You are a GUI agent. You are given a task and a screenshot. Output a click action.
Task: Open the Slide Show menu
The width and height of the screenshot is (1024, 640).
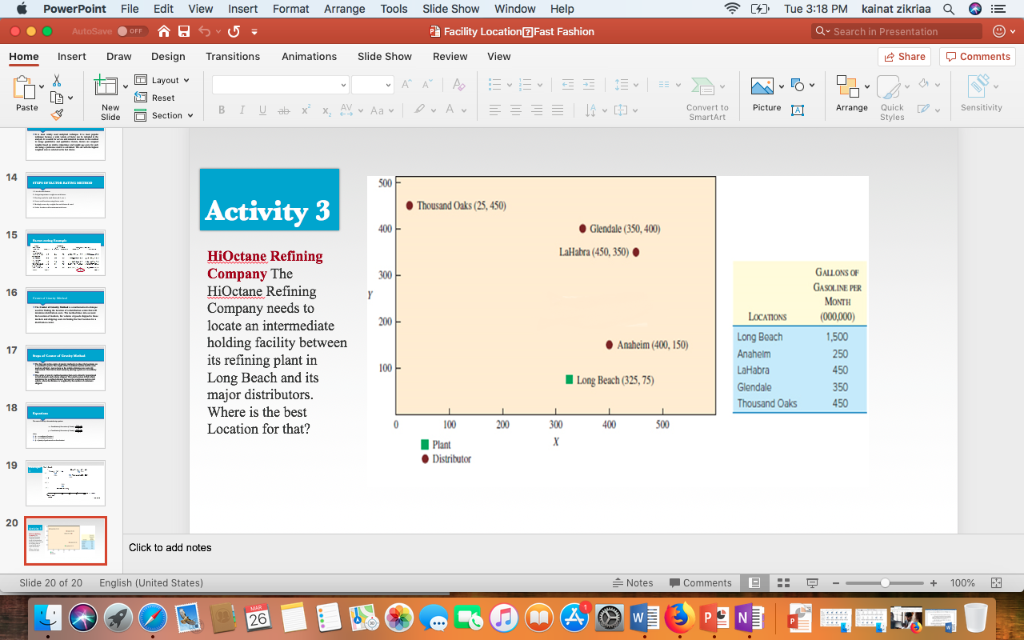tap(451, 9)
